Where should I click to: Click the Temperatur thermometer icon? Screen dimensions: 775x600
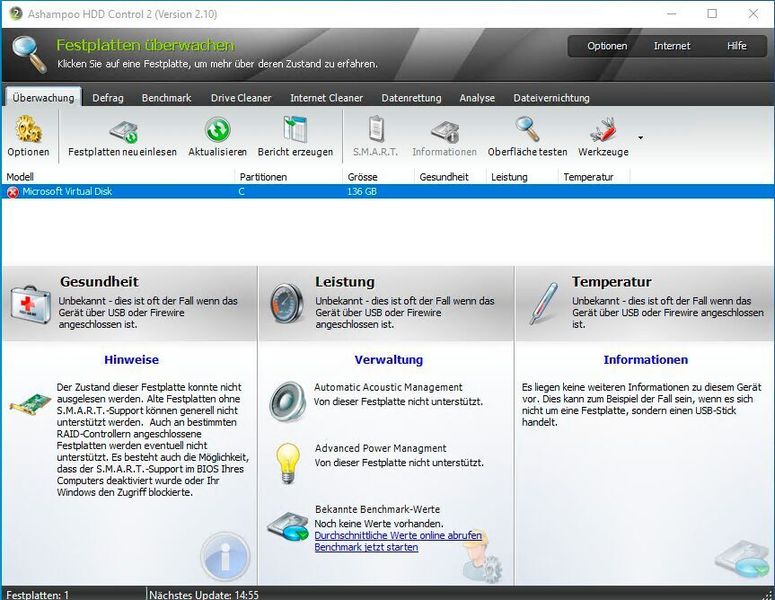click(x=543, y=303)
